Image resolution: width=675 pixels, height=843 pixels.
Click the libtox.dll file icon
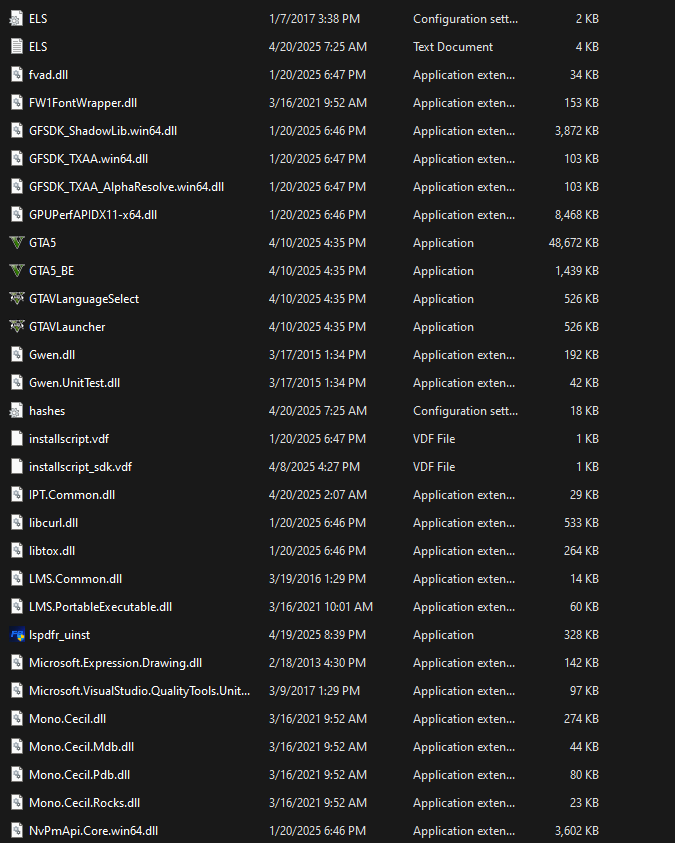coord(17,551)
